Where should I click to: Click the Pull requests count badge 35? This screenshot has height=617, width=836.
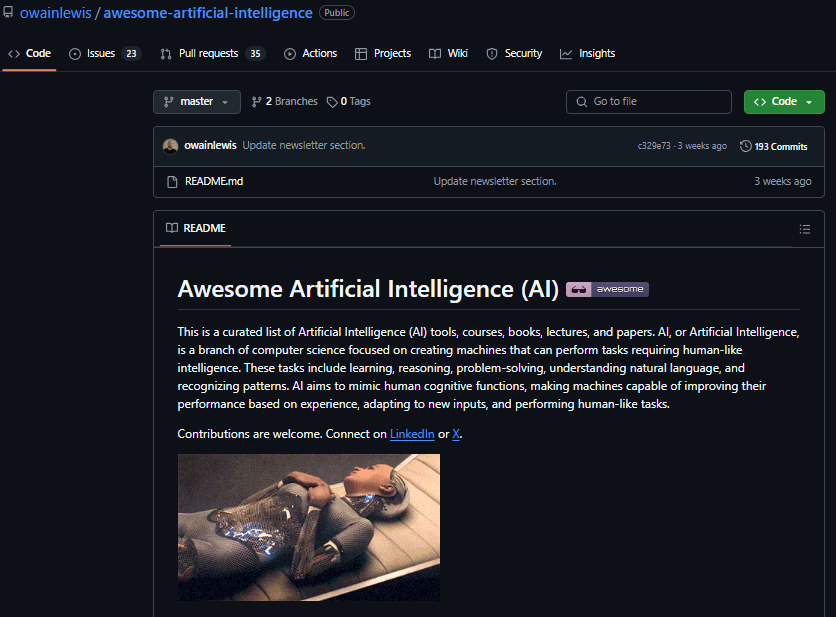point(255,53)
